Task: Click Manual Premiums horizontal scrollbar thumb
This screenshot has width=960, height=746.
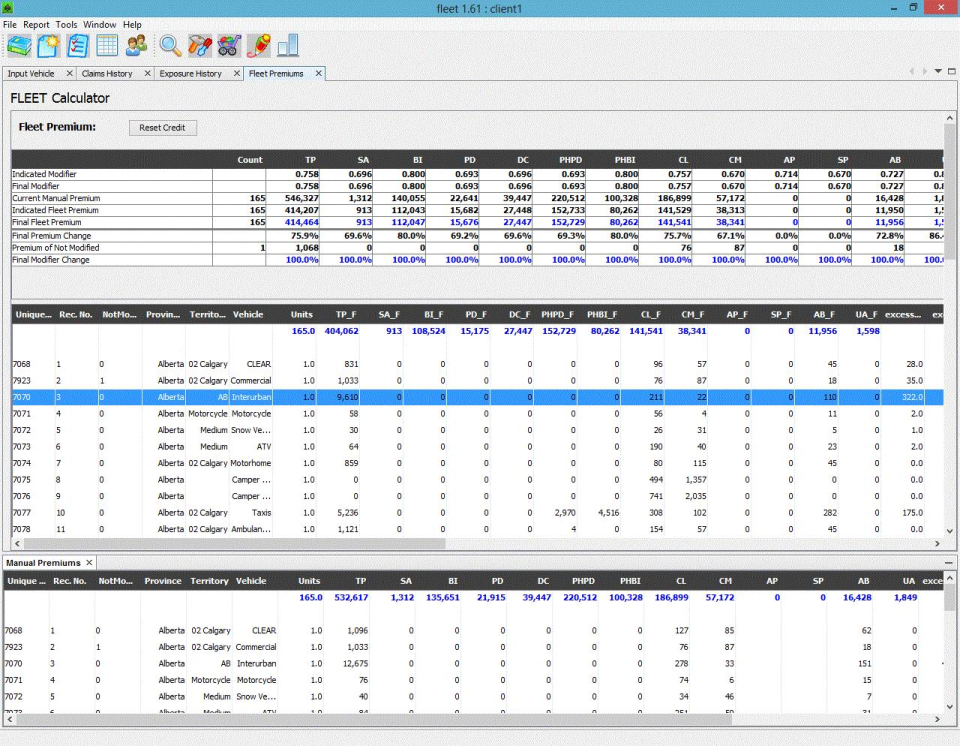Action: [374, 719]
